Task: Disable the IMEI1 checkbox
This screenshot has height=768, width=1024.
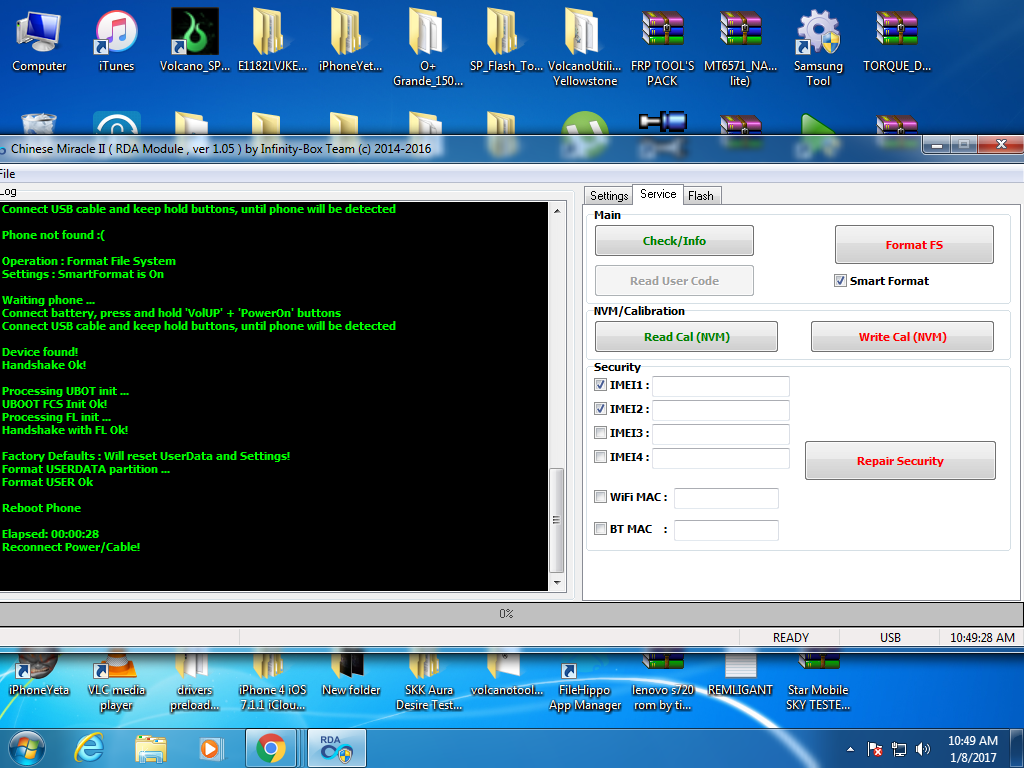Action: (600, 385)
